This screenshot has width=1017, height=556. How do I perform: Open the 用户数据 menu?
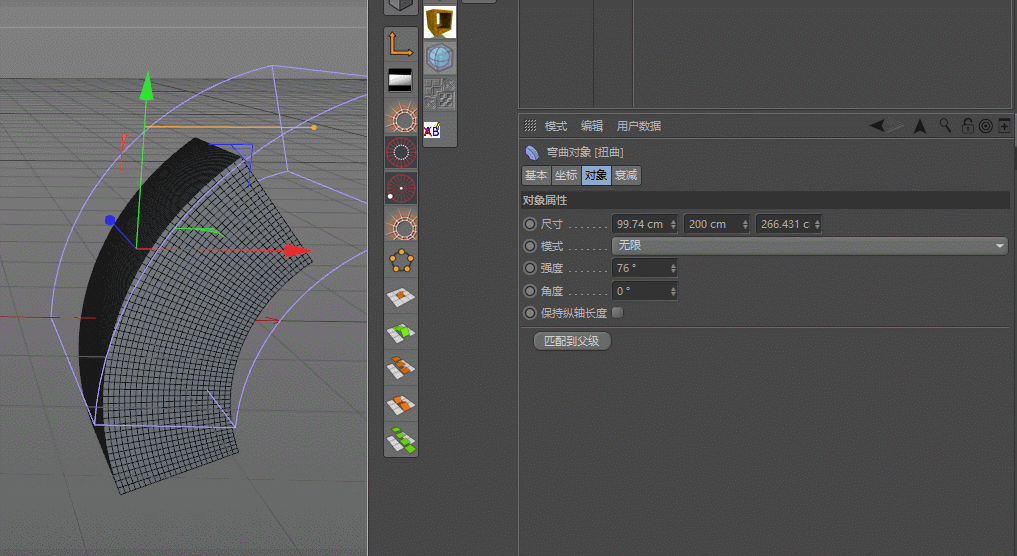pos(638,126)
